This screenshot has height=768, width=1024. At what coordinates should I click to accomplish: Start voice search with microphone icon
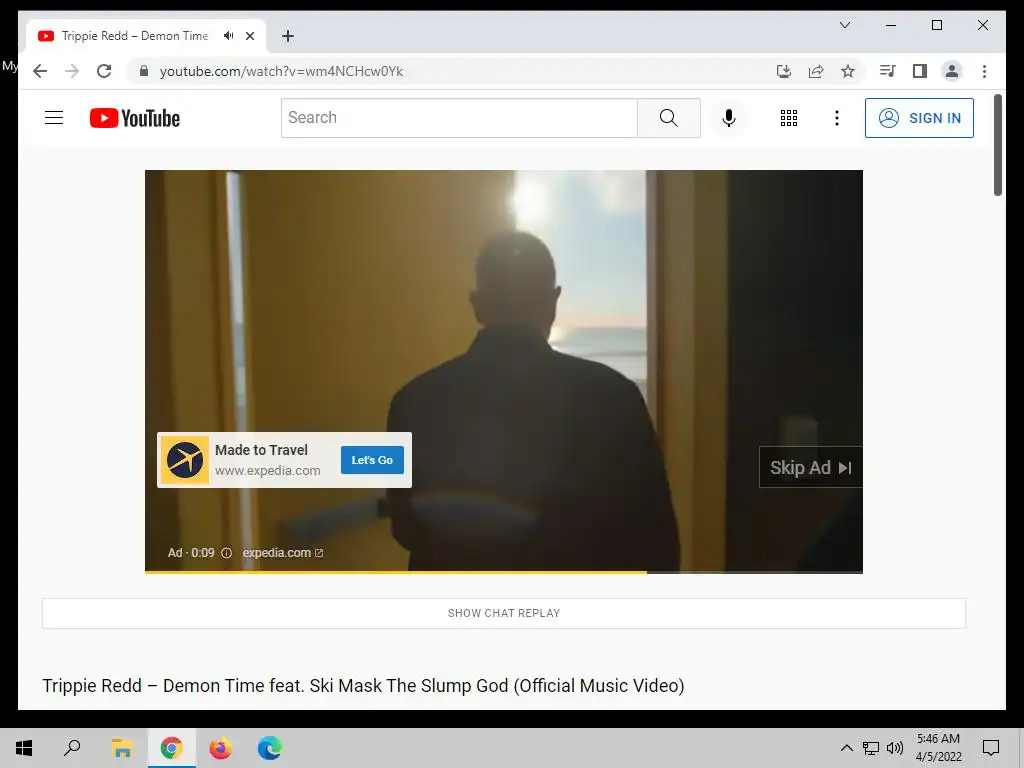tap(729, 118)
